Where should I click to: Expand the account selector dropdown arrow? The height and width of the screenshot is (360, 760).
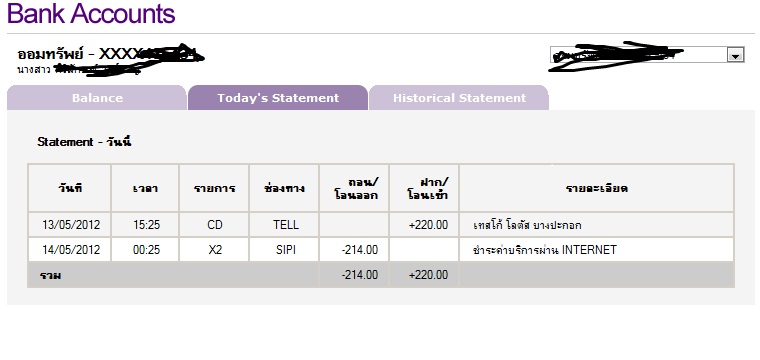click(x=735, y=55)
